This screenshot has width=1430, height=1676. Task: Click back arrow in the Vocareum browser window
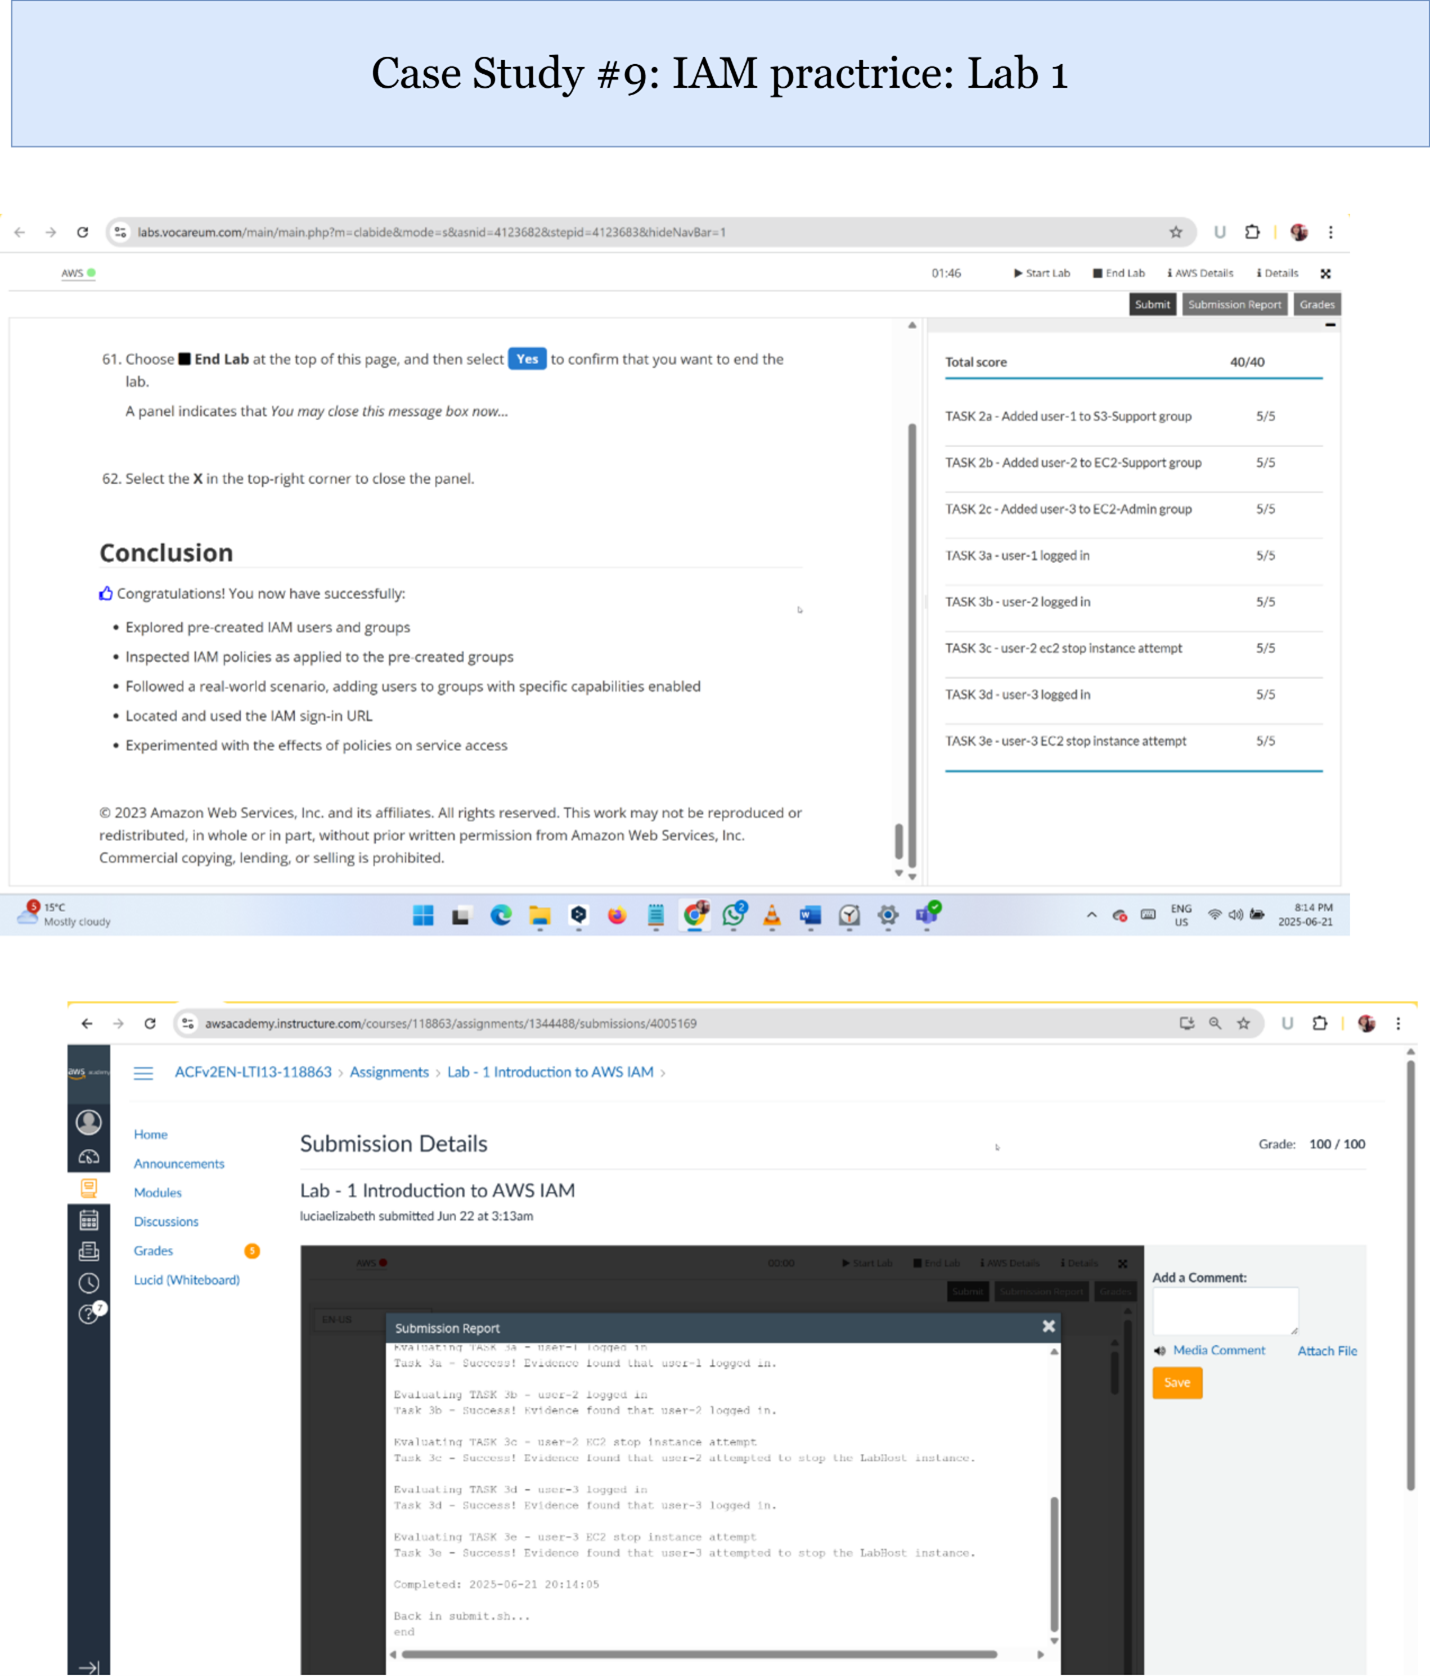pos(20,232)
